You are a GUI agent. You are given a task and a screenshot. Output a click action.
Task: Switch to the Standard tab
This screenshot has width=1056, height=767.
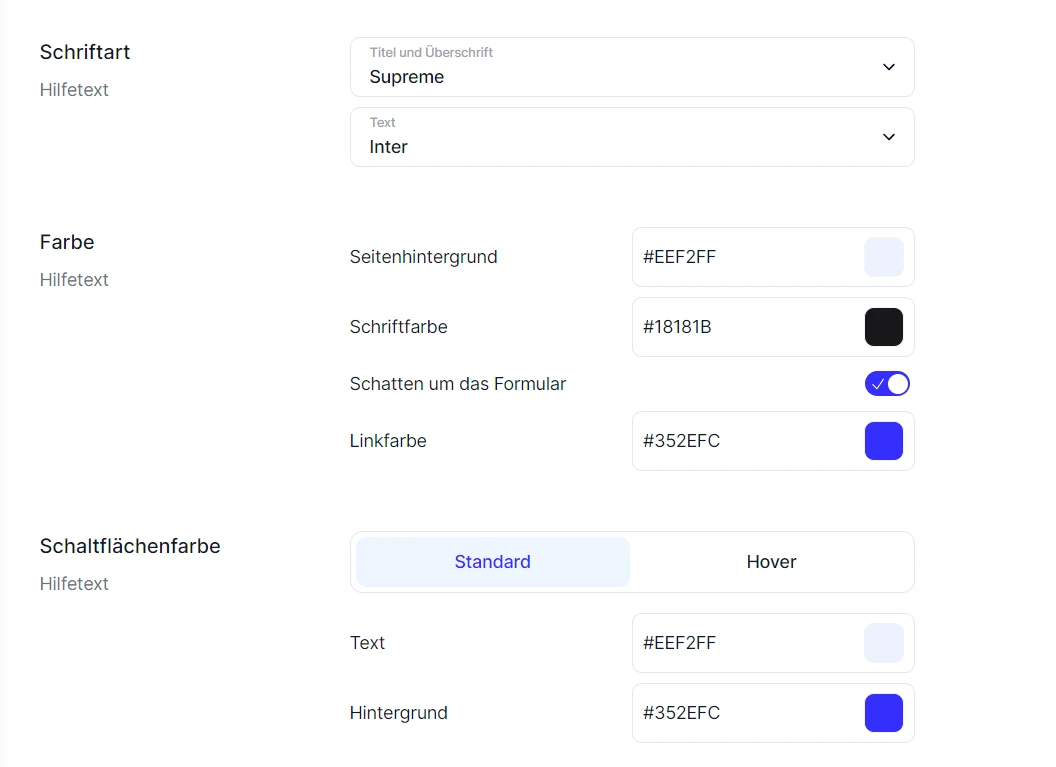point(492,562)
